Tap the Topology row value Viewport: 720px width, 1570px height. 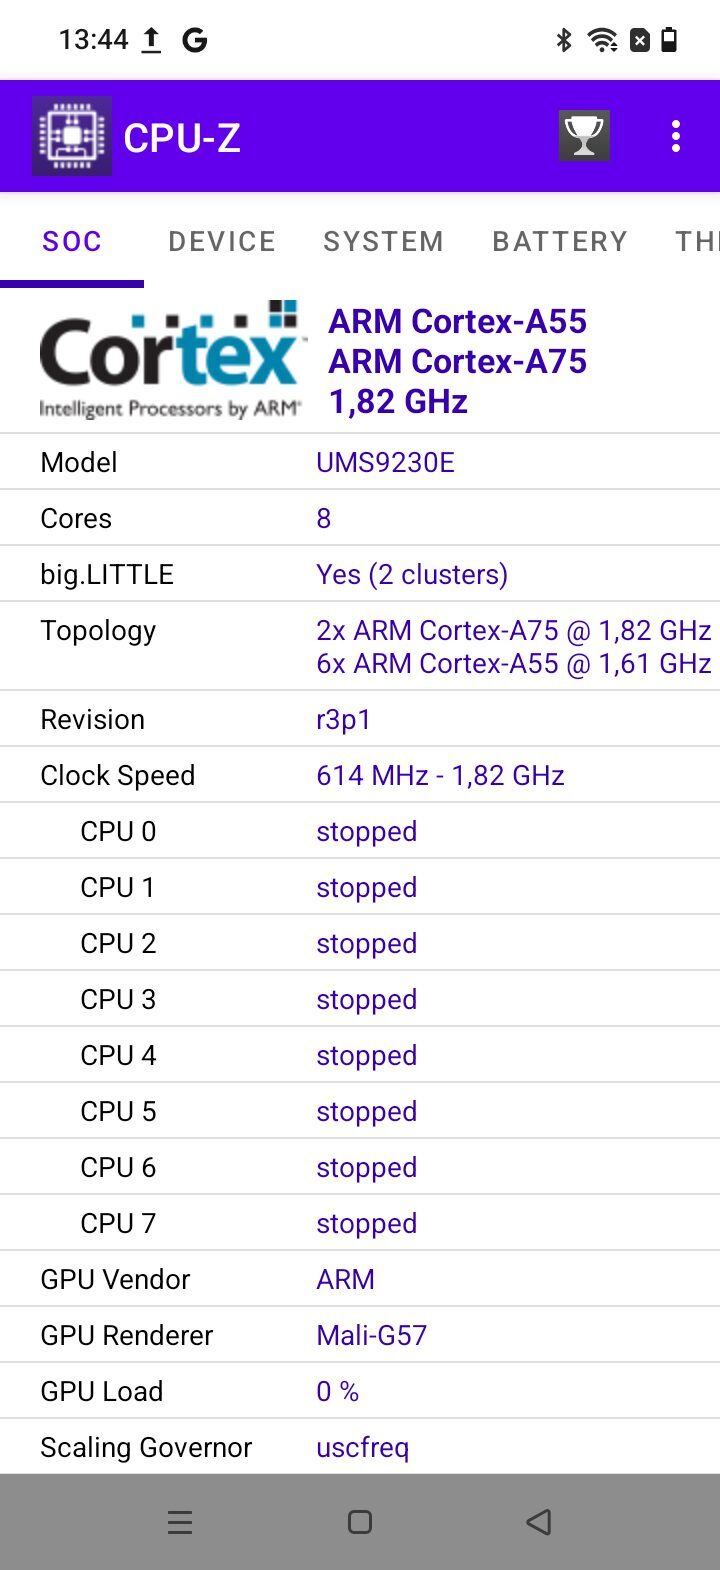click(x=514, y=646)
